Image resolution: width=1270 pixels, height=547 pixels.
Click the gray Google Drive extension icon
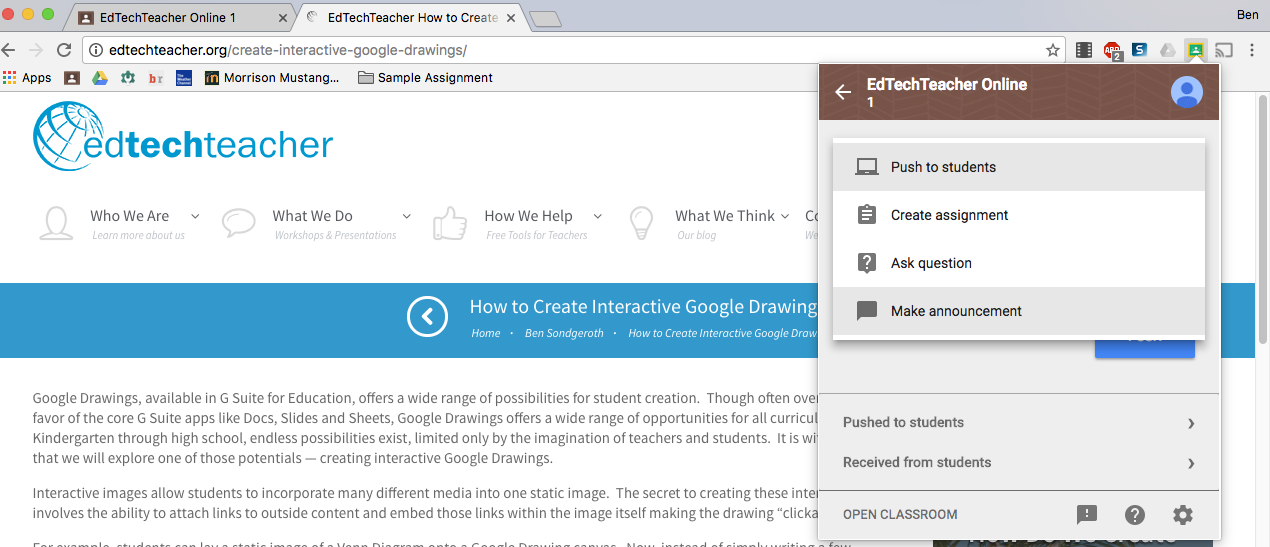click(1167, 50)
